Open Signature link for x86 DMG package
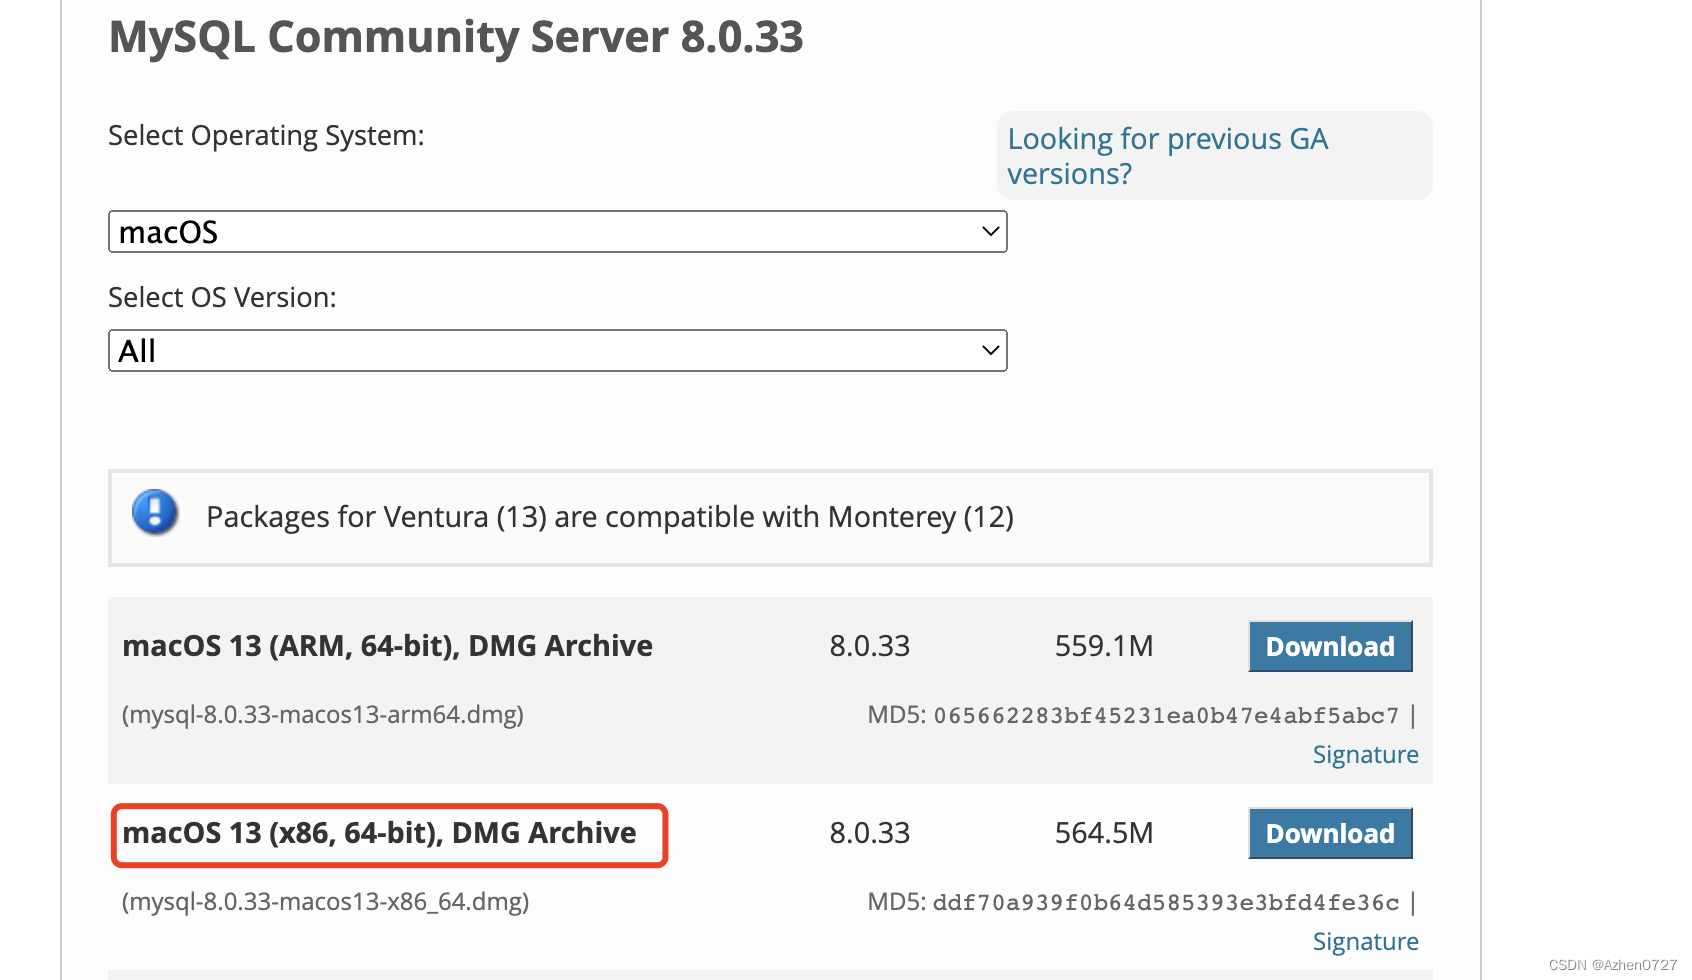Viewport: 1692px width, 980px height. 1365,942
